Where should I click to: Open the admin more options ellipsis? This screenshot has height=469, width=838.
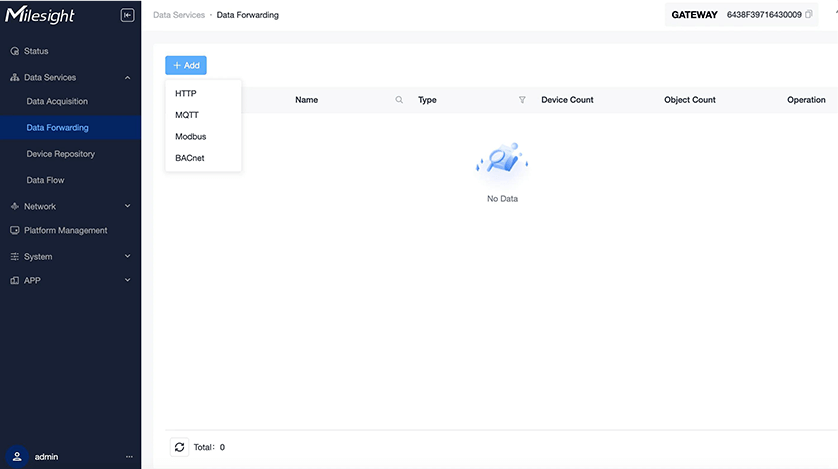tap(128, 457)
